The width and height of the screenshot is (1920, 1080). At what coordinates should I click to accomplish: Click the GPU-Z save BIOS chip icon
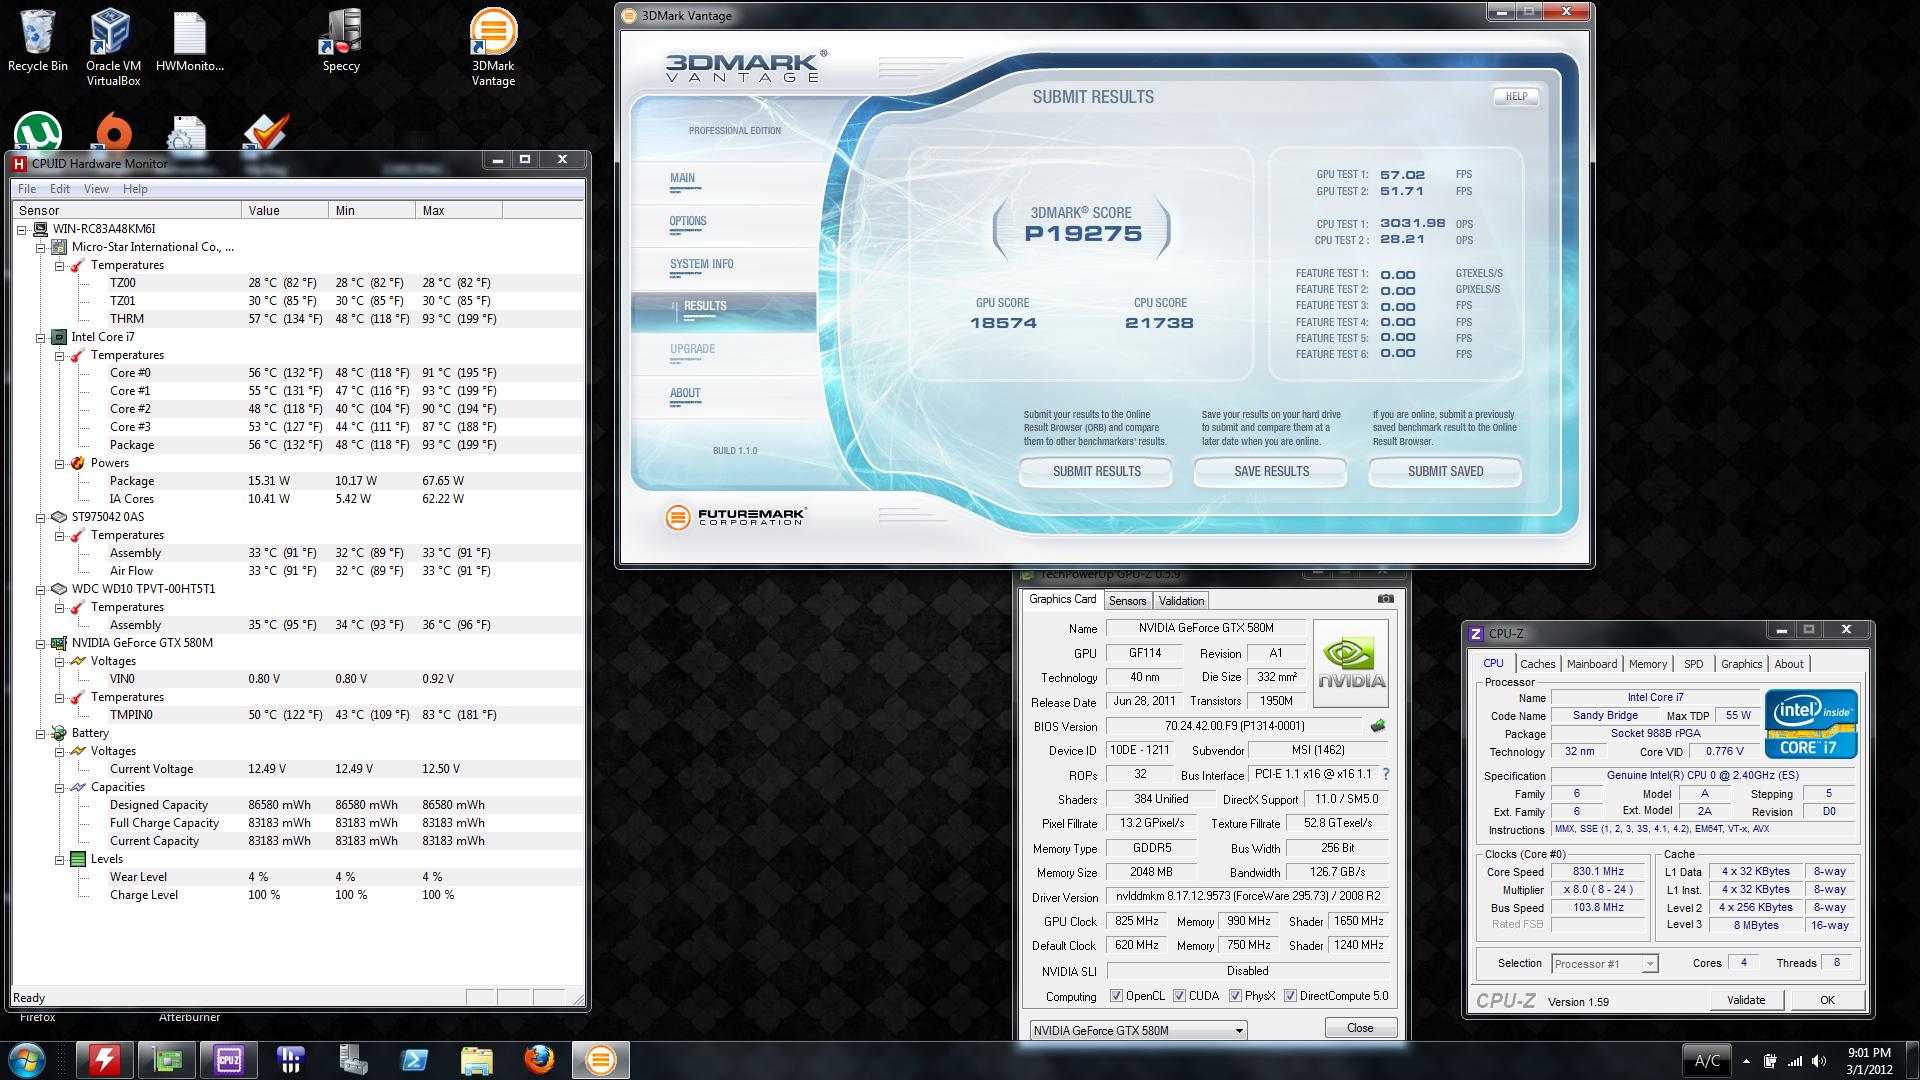1378,726
